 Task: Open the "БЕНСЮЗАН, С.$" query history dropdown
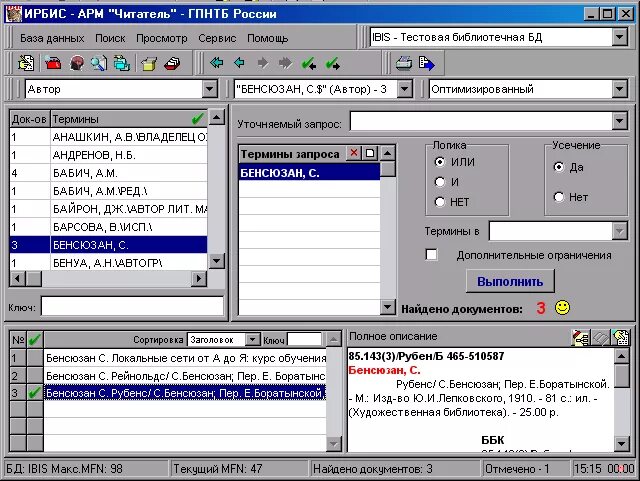(x=404, y=89)
